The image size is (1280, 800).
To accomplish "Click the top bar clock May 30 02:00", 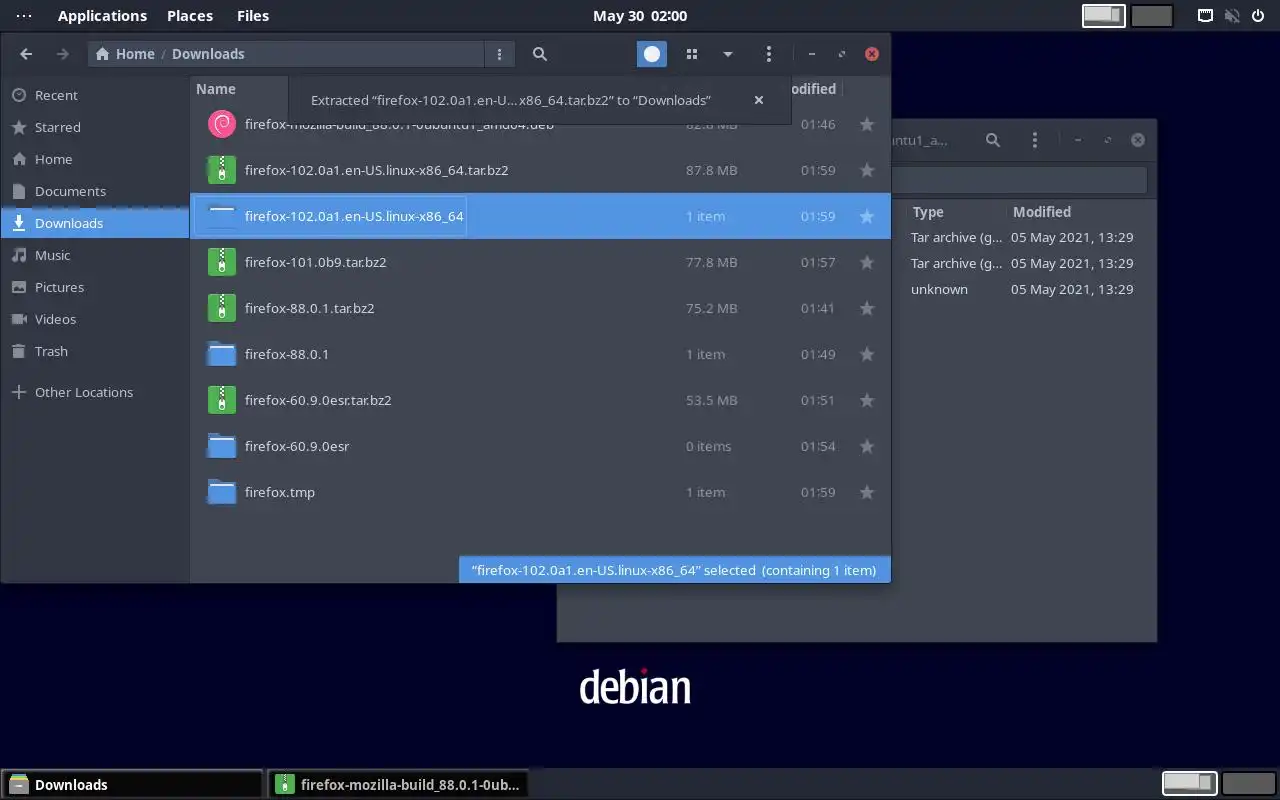I will coord(640,16).
